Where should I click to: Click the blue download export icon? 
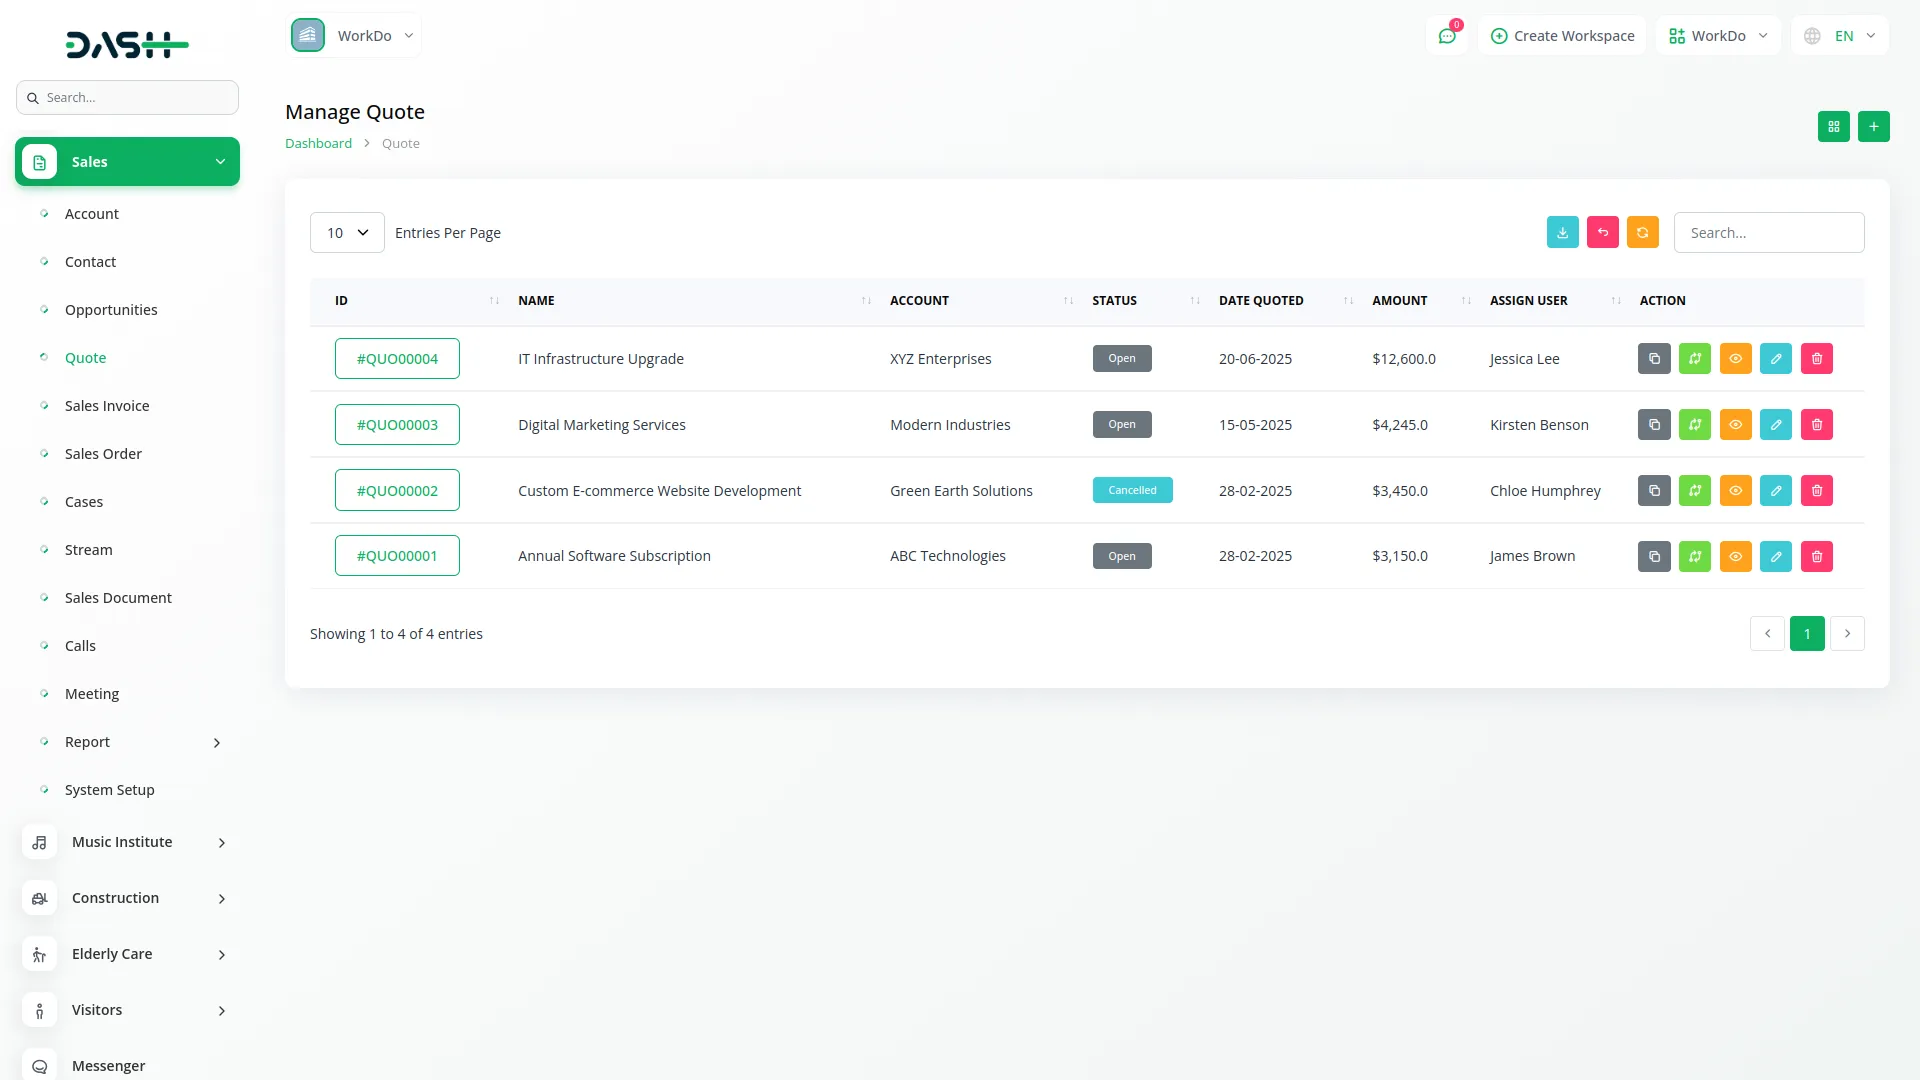(1562, 232)
